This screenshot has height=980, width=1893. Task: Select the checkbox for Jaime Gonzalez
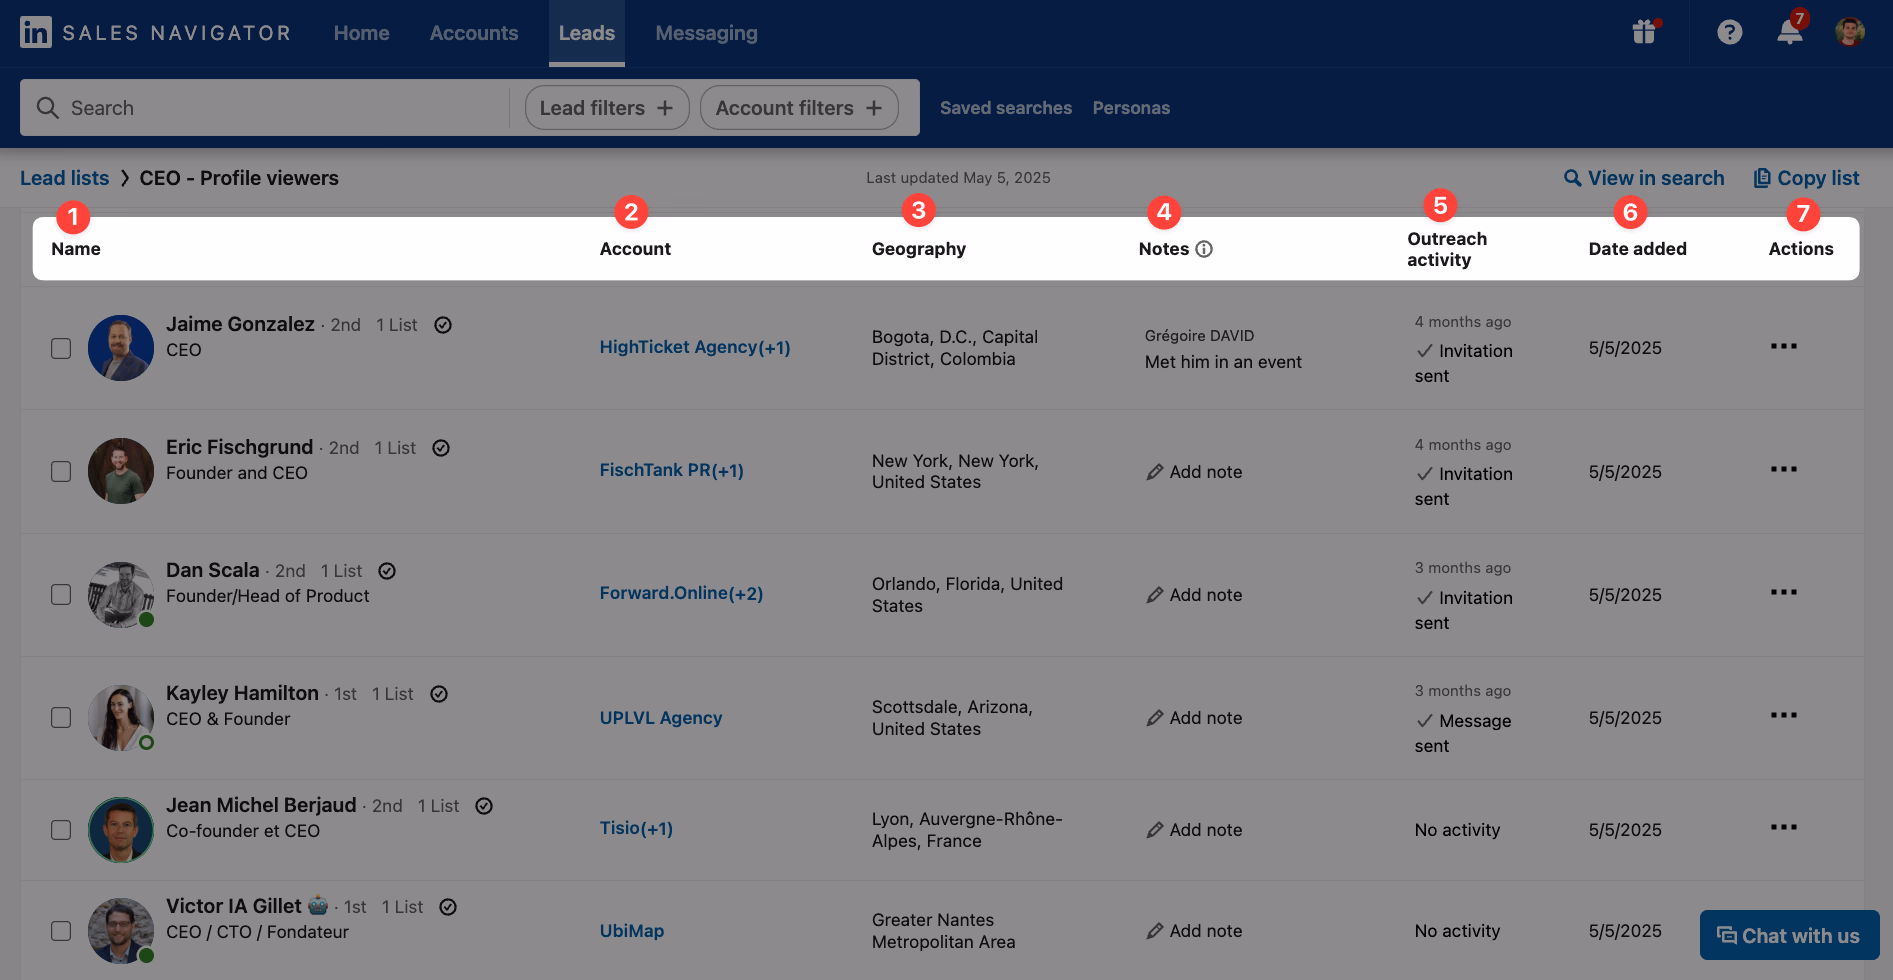pos(61,348)
